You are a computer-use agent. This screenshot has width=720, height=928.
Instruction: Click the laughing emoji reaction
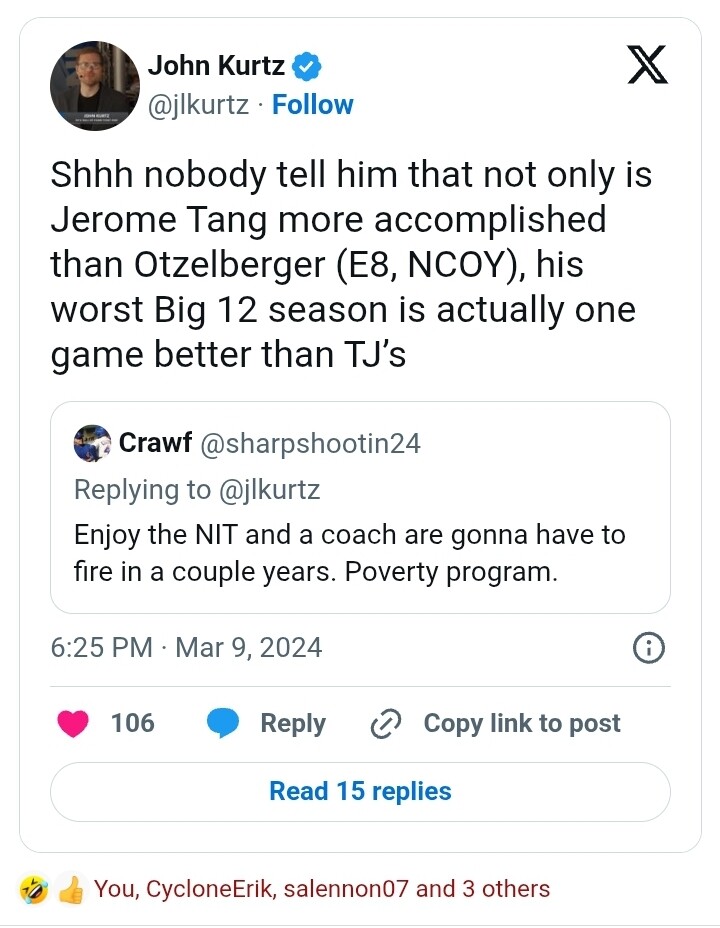tap(34, 888)
